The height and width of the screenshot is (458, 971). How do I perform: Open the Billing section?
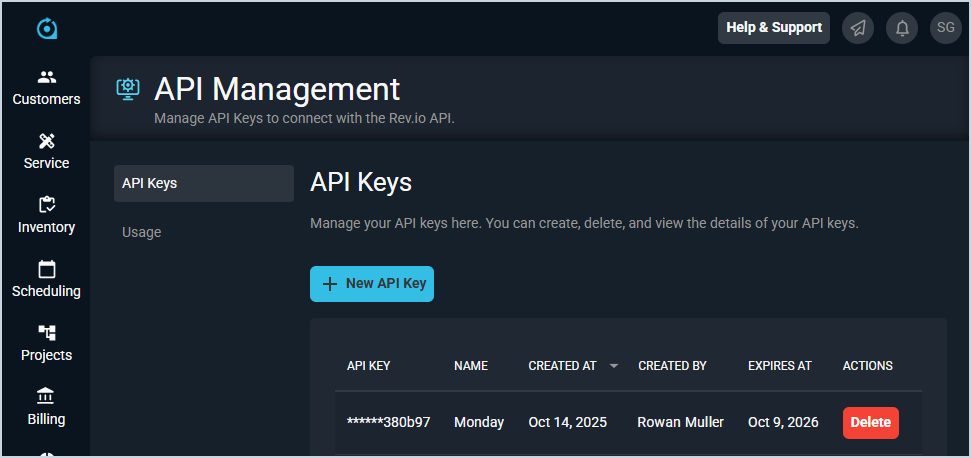click(46, 408)
